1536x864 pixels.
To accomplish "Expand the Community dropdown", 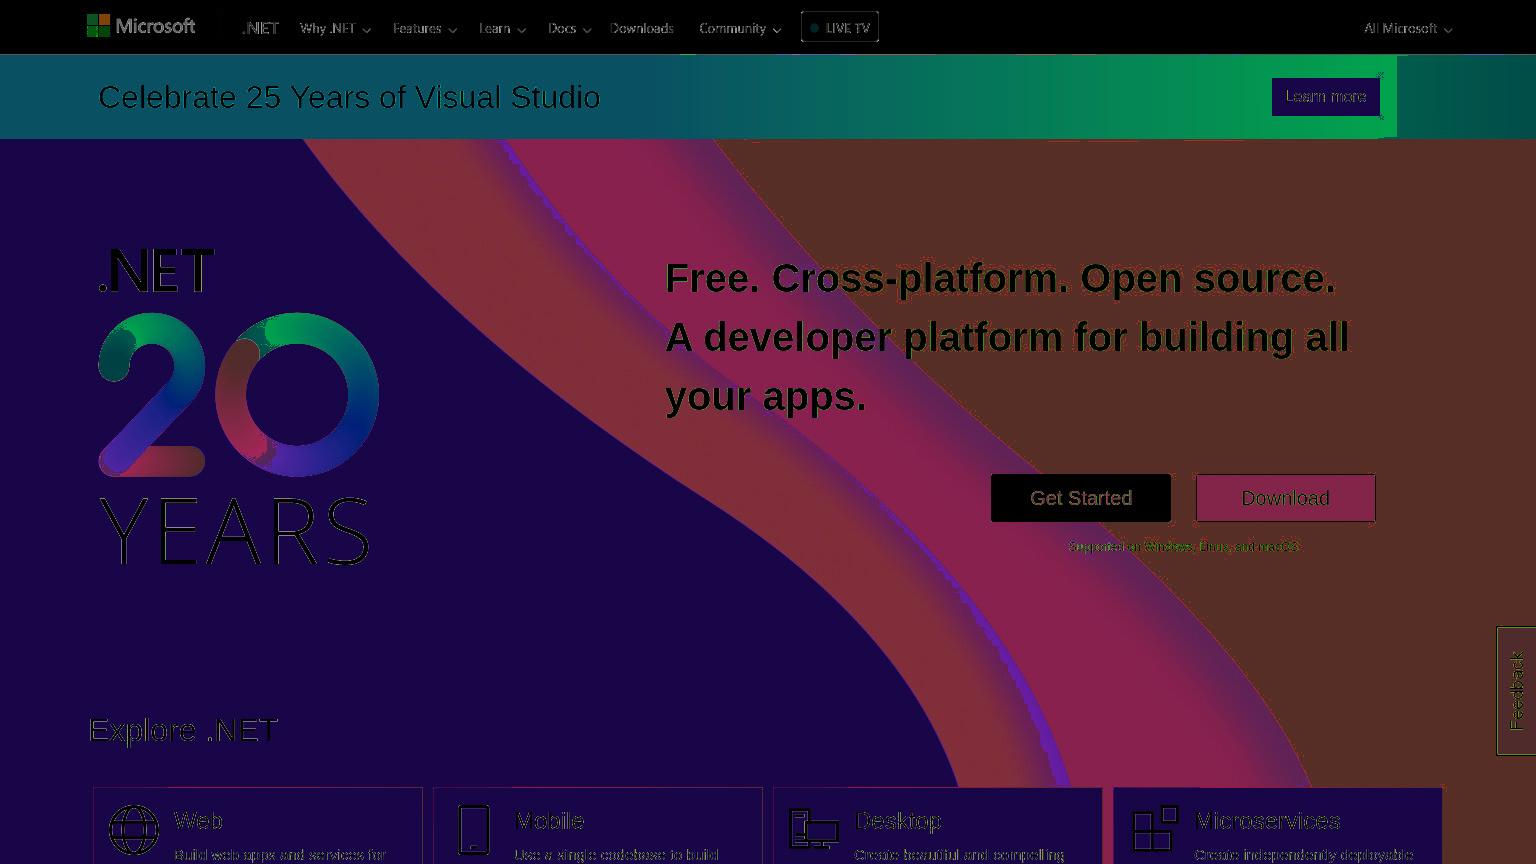I will tap(740, 28).
